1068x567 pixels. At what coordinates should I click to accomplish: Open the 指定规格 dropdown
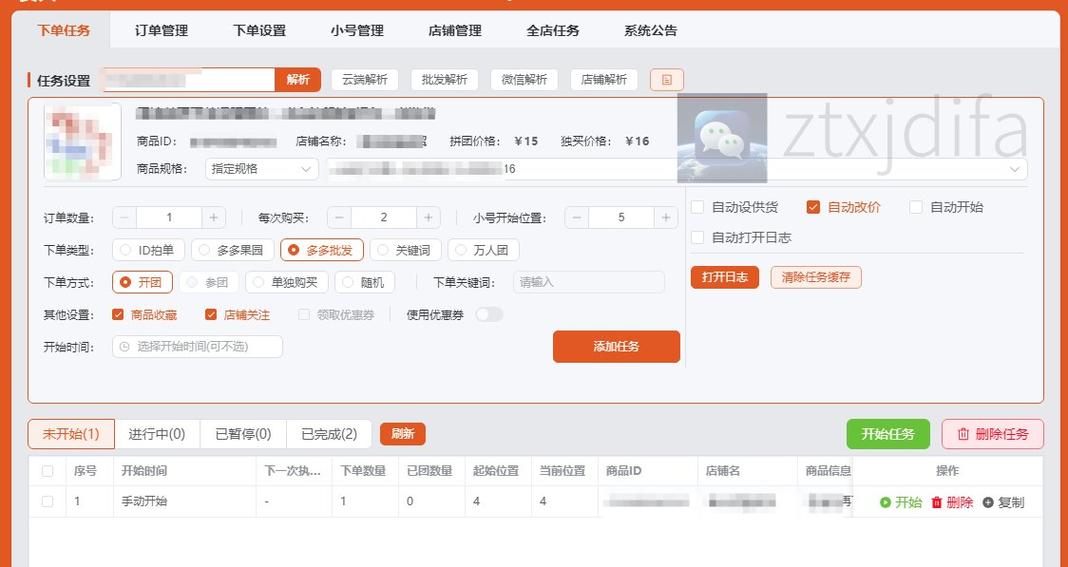[x=262, y=169]
